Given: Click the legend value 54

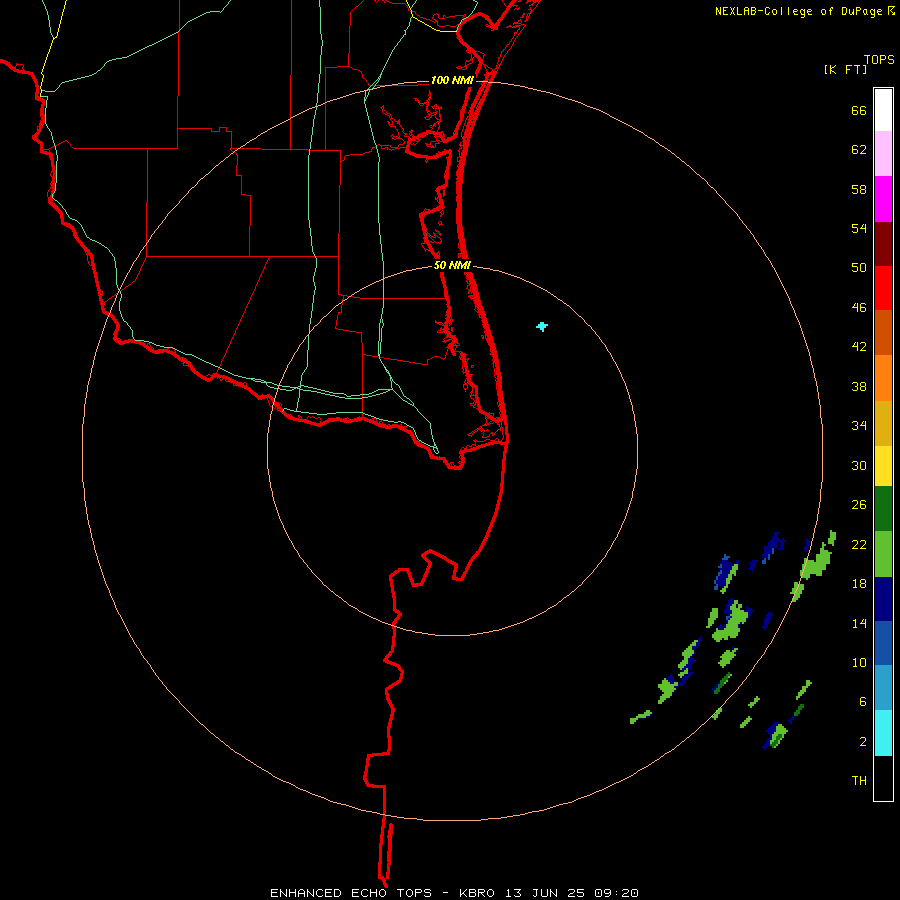Looking at the screenshot, I should point(859,228).
